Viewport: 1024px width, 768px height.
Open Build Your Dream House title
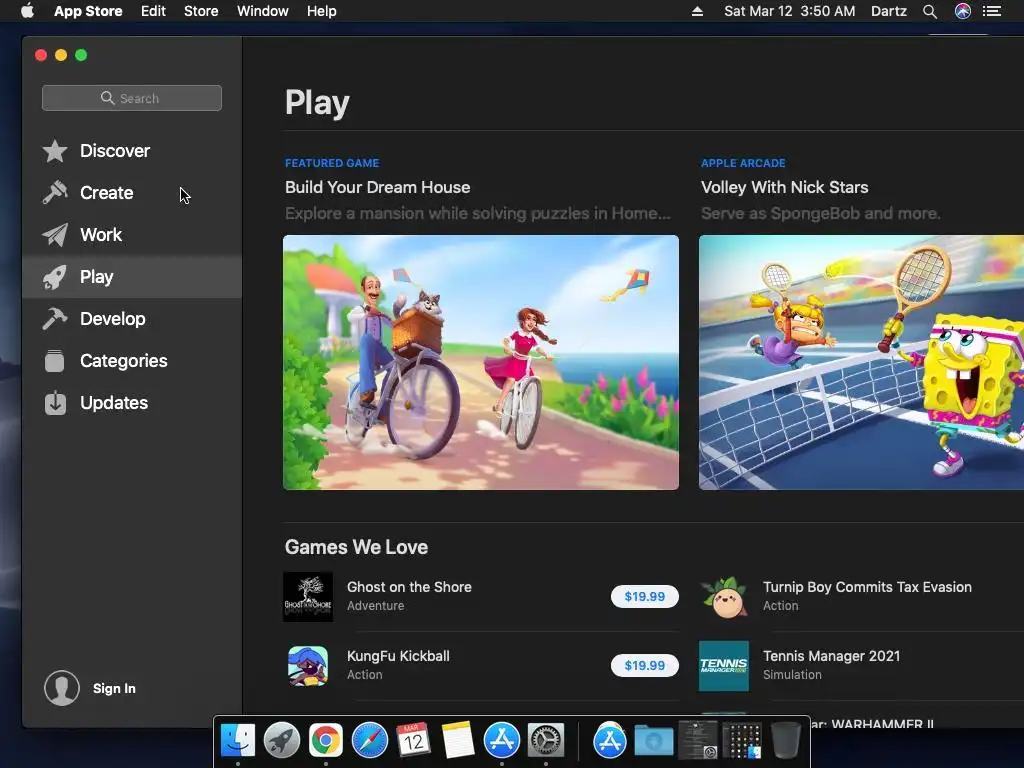(x=377, y=187)
